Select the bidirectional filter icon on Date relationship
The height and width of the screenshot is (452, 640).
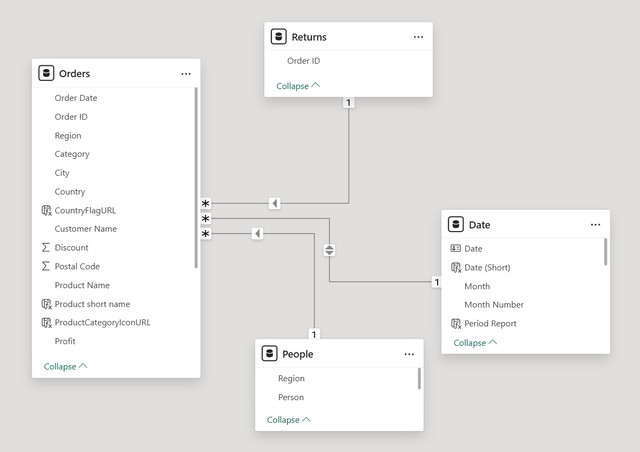click(x=329, y=250)
